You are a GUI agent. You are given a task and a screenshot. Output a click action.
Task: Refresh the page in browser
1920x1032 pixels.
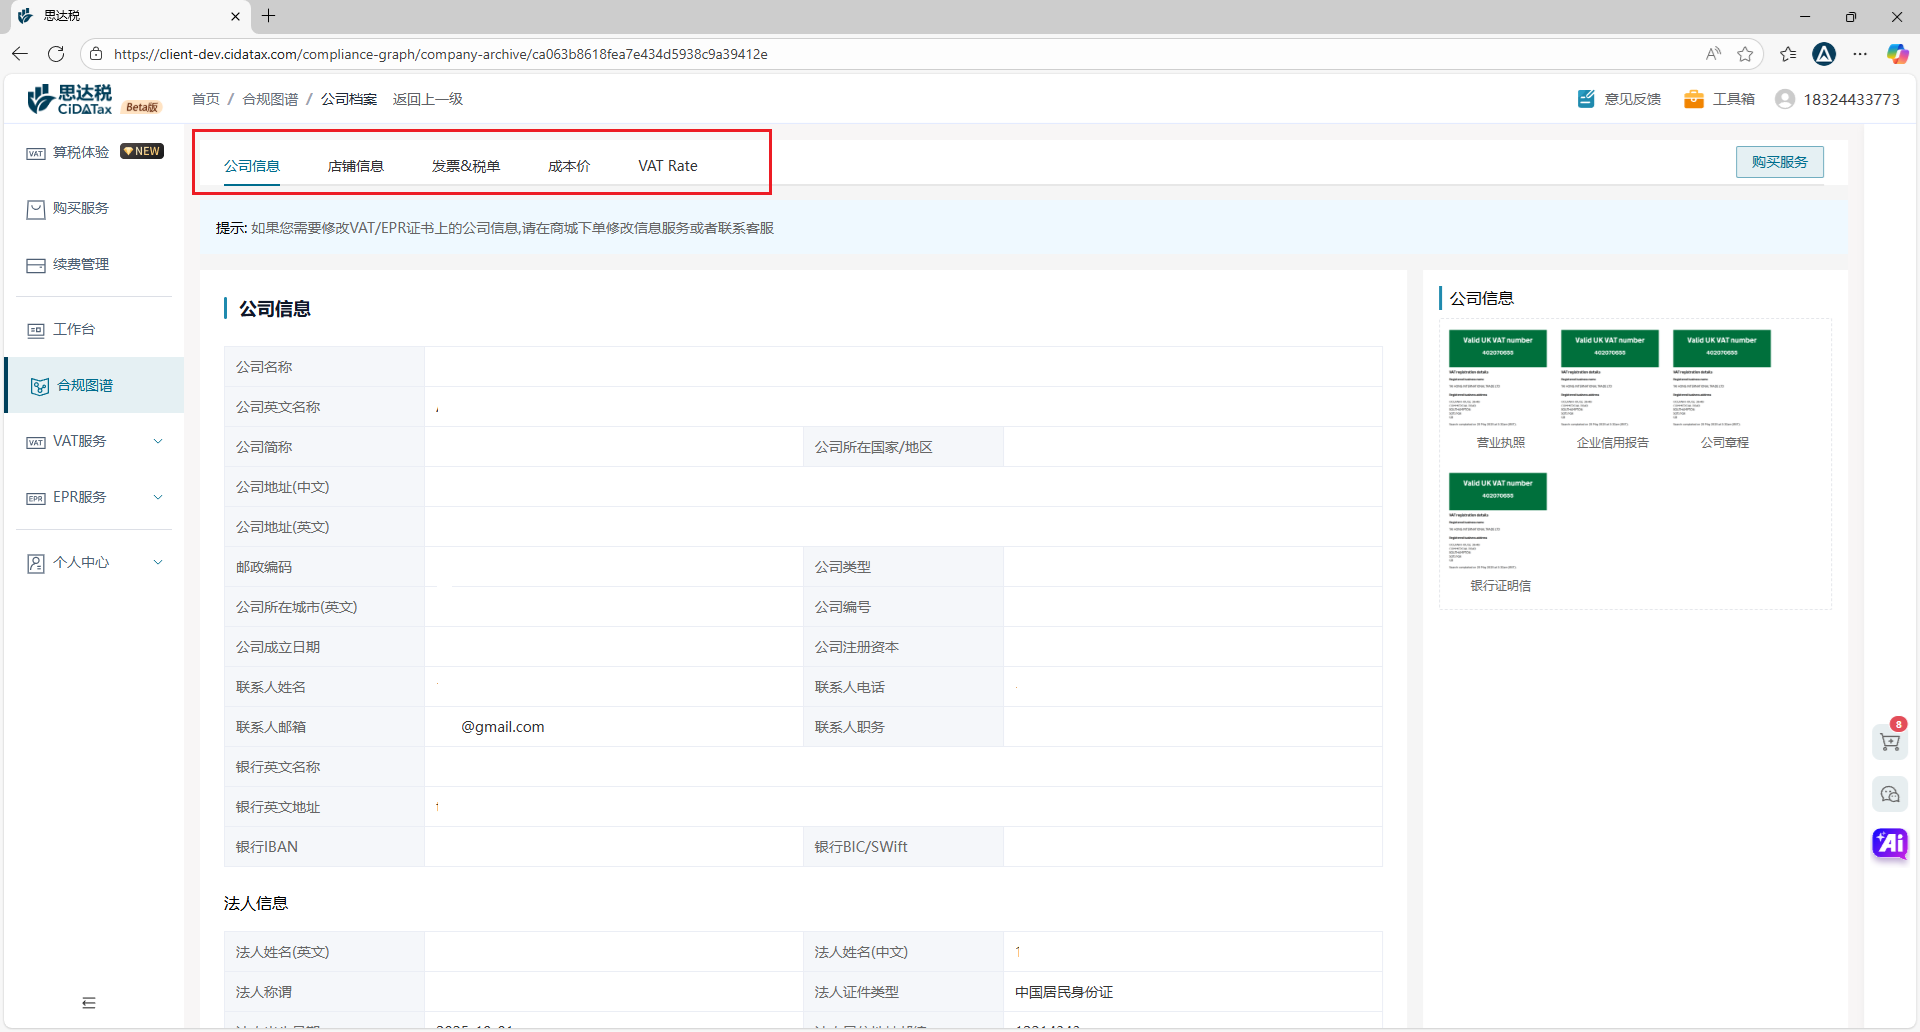coord(56,54)
